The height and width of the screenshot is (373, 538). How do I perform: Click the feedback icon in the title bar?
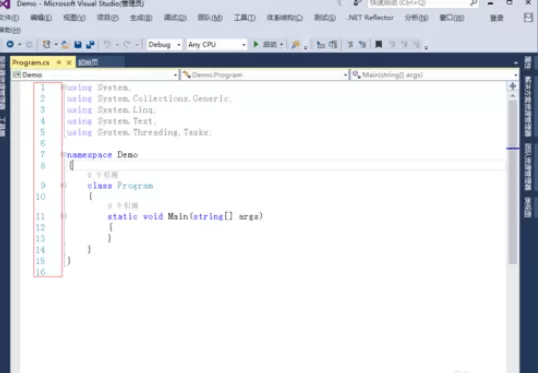pyautogui.click(x=357, y=3)
